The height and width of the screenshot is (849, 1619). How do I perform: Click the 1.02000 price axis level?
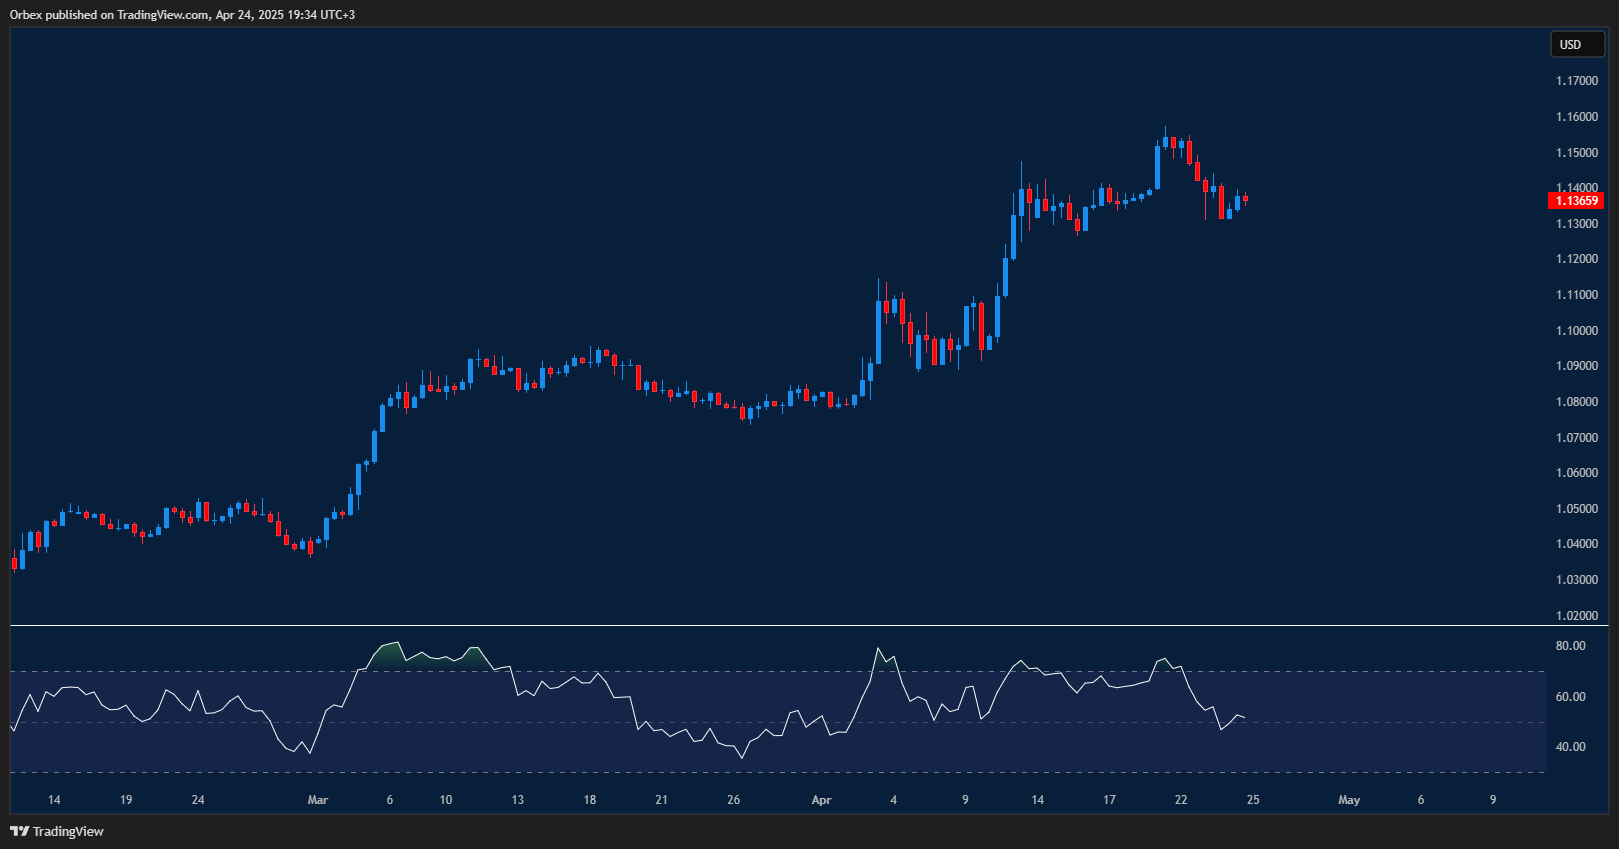(x=1576, y=616)
